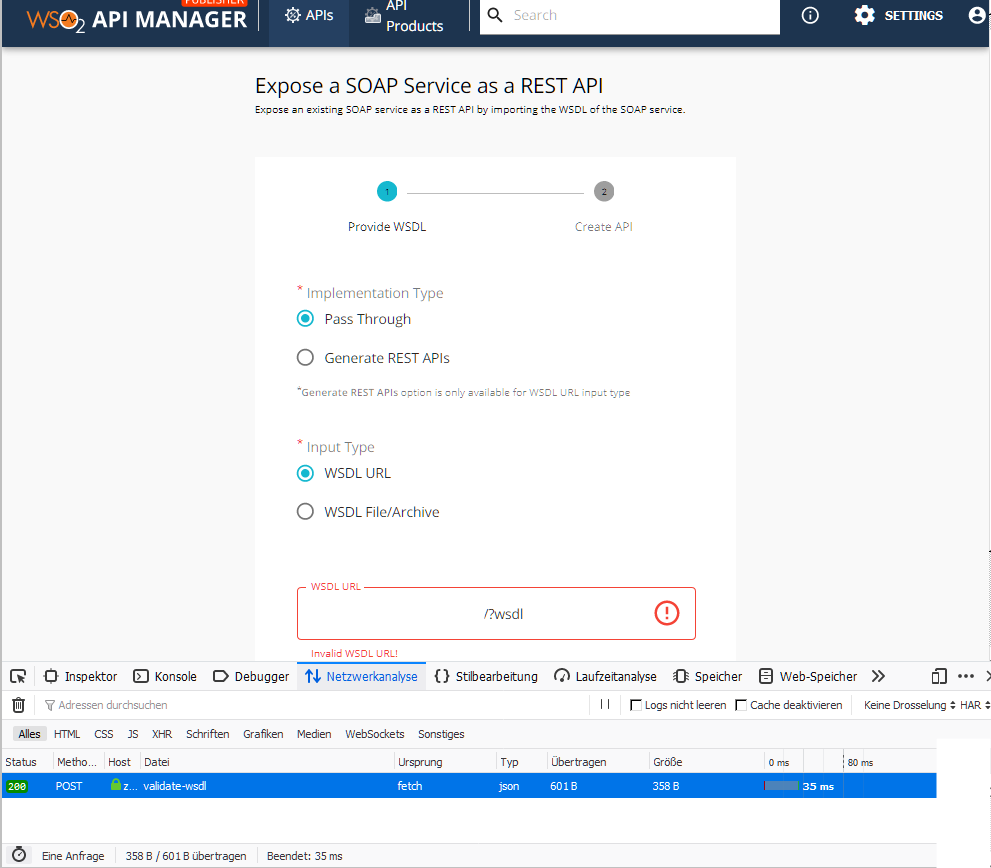Screen dimensions: 991x868
Task: Enable the 'Logs nicht leeren' checkbox
Action: (637, 705)
